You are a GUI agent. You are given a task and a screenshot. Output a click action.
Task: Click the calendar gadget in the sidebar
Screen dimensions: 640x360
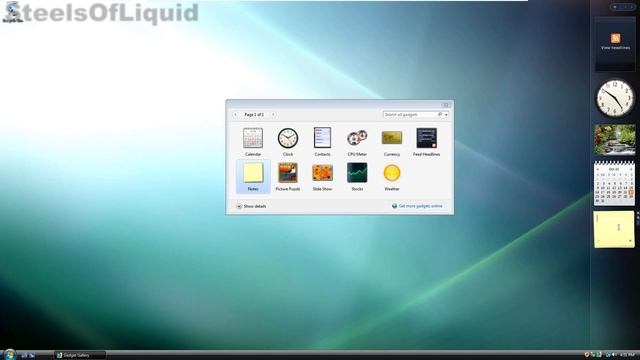tap(614, 183)
